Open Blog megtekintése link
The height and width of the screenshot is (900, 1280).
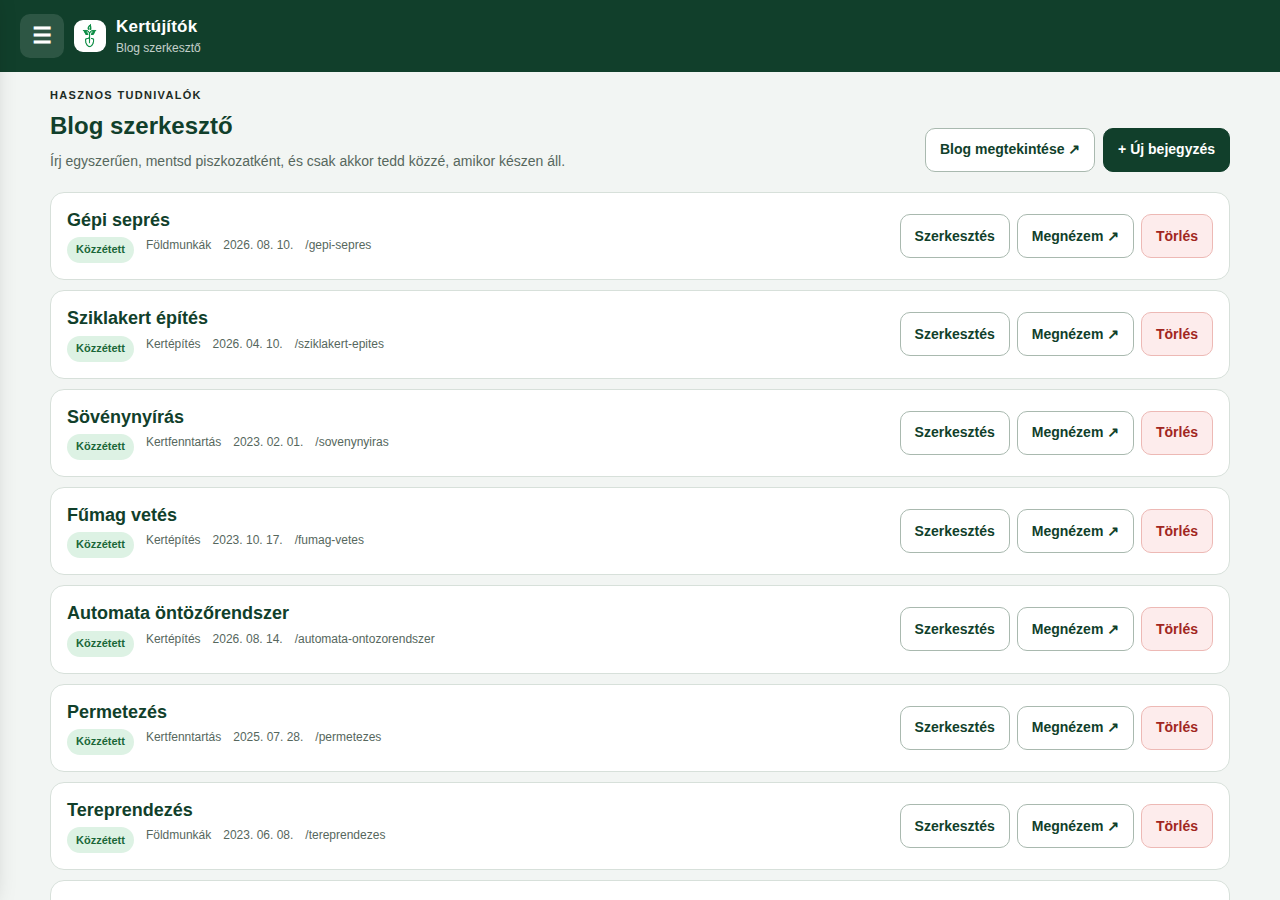tap(1010, 150)
